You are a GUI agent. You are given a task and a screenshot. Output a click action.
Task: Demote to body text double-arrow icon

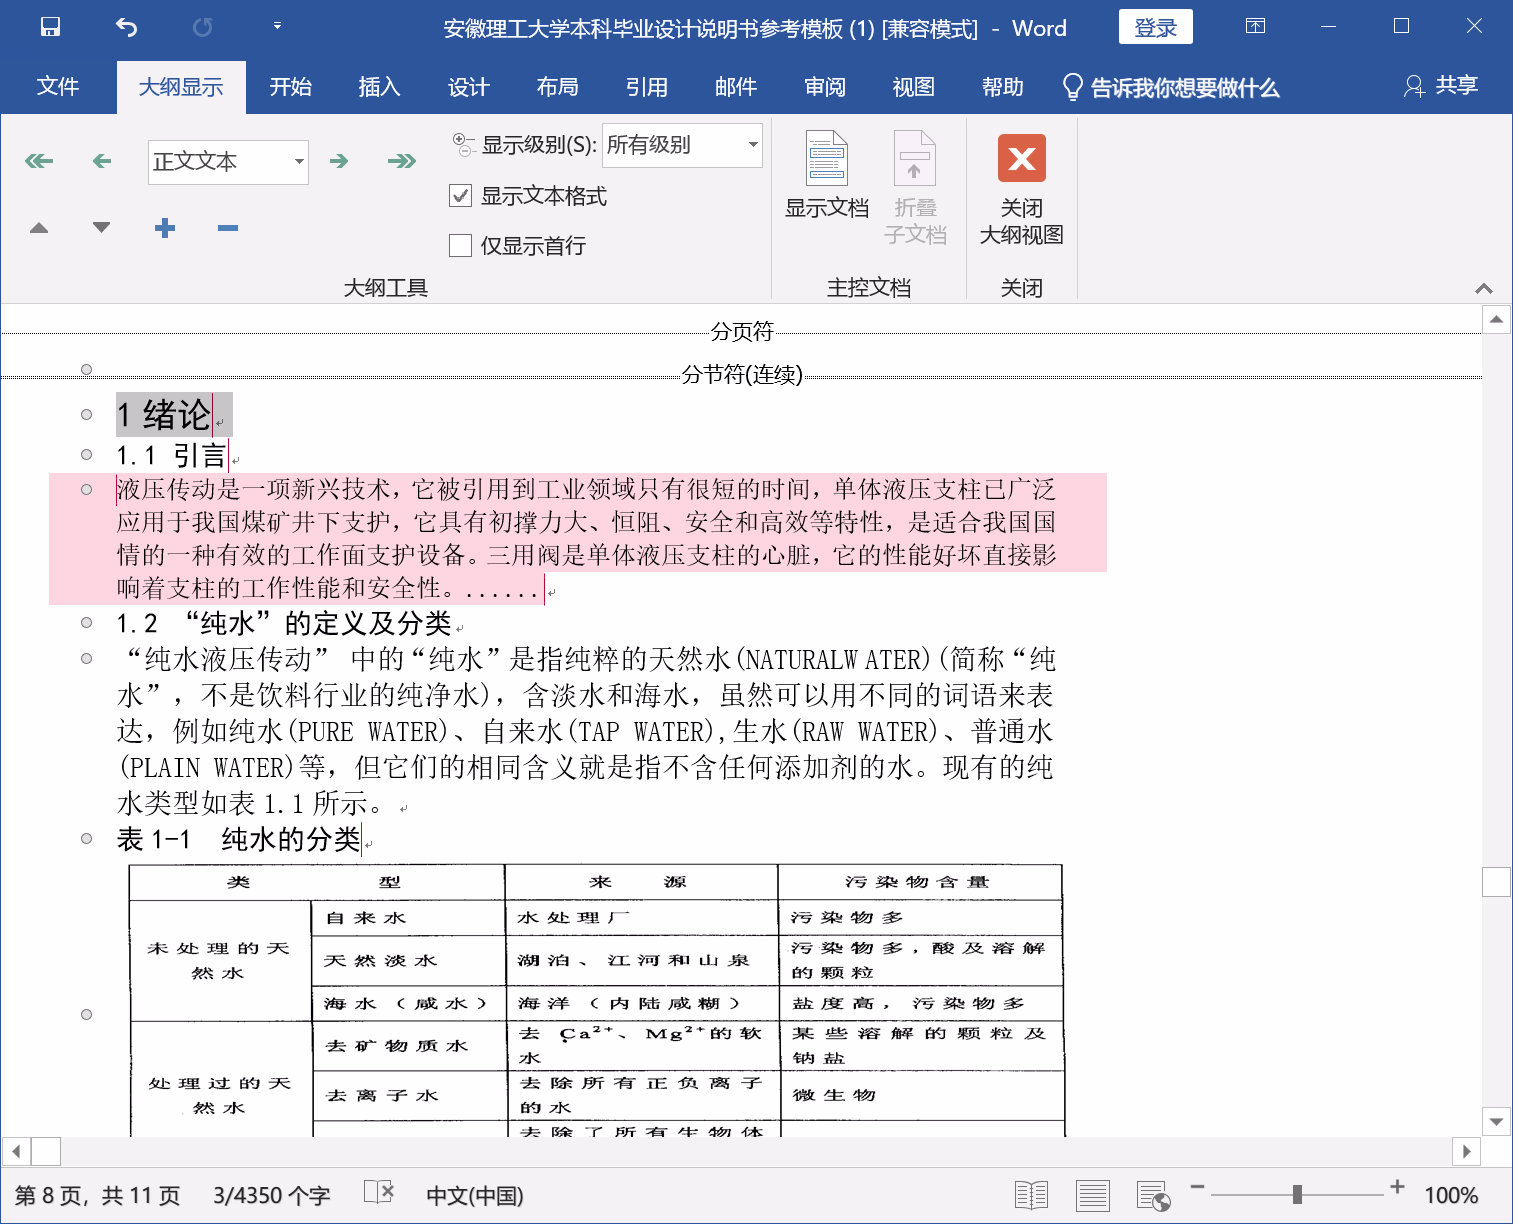(402, 161)
